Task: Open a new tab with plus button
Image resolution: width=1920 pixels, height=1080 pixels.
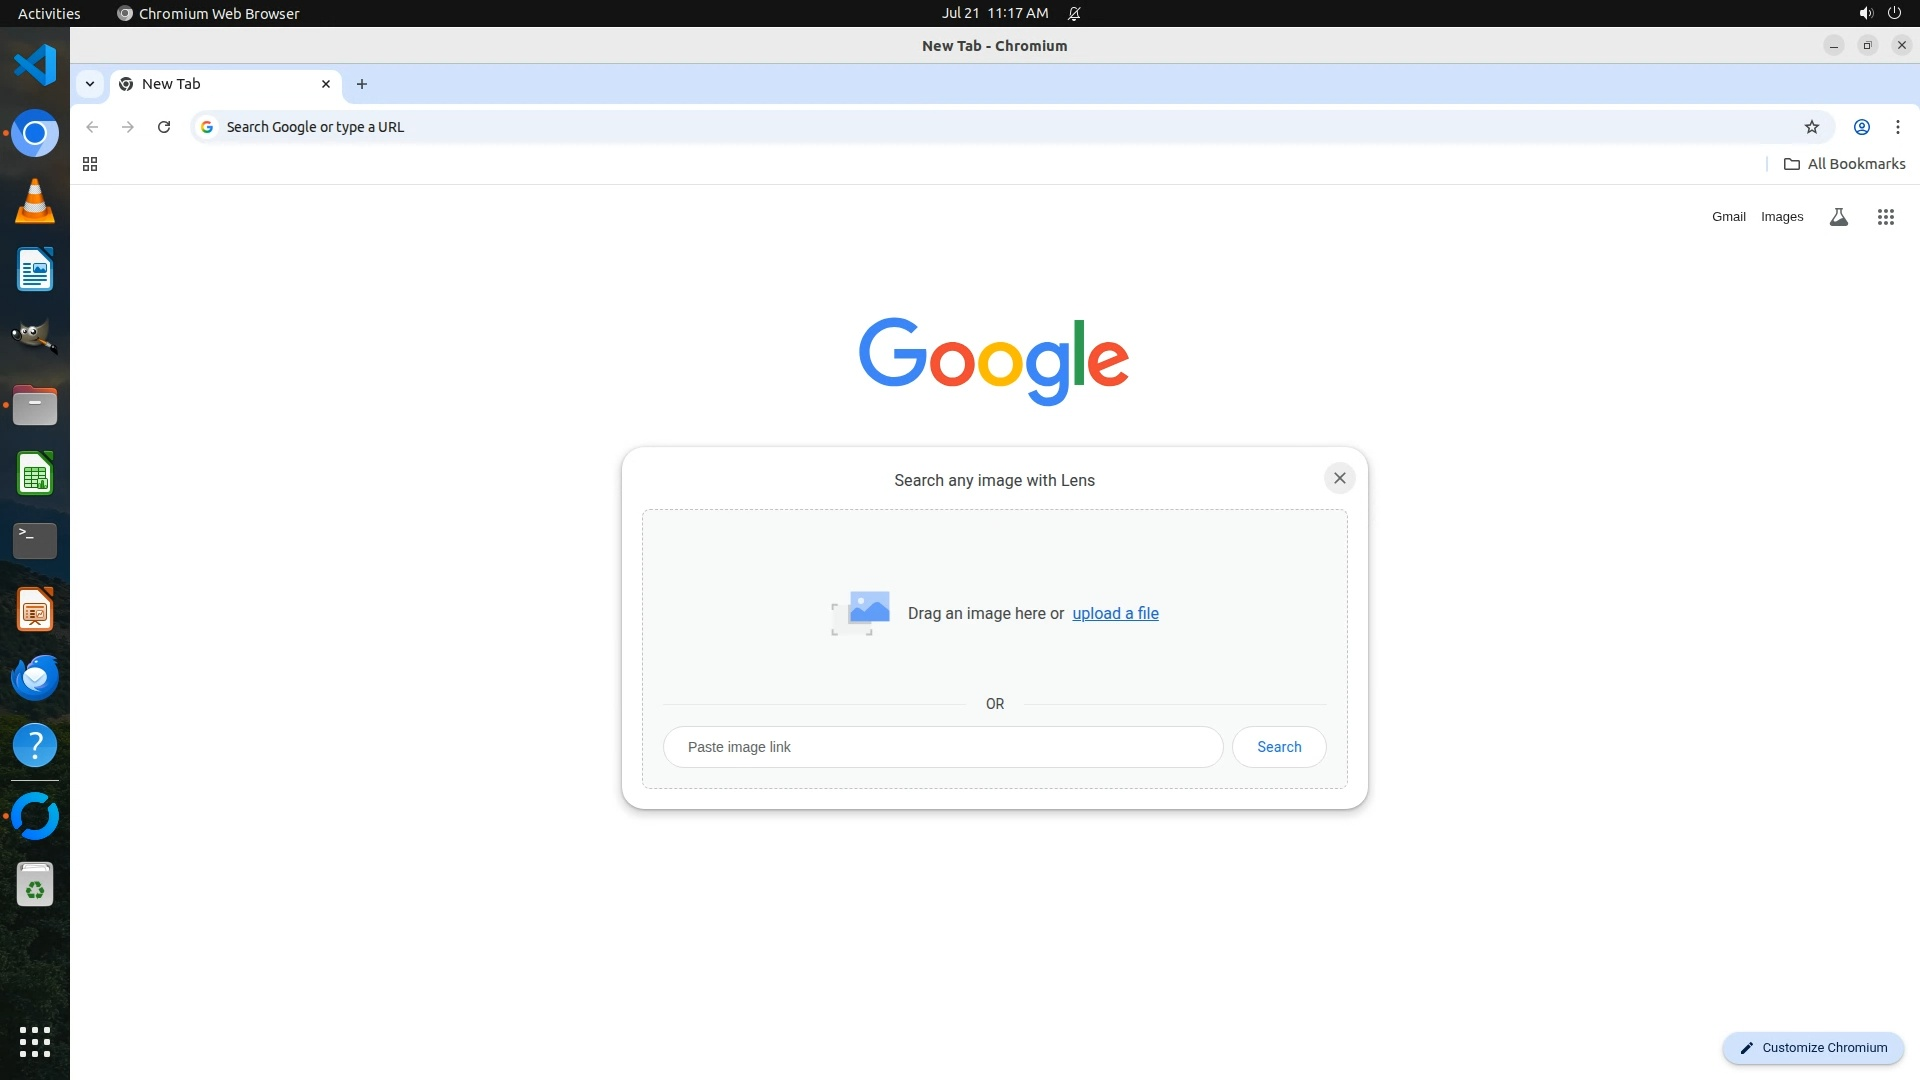Action: pos(362,84)
